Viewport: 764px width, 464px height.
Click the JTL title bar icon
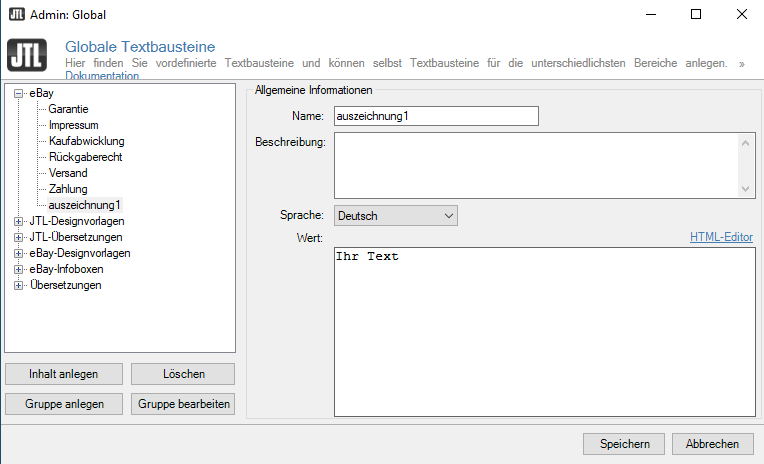(x=17, y=14)
